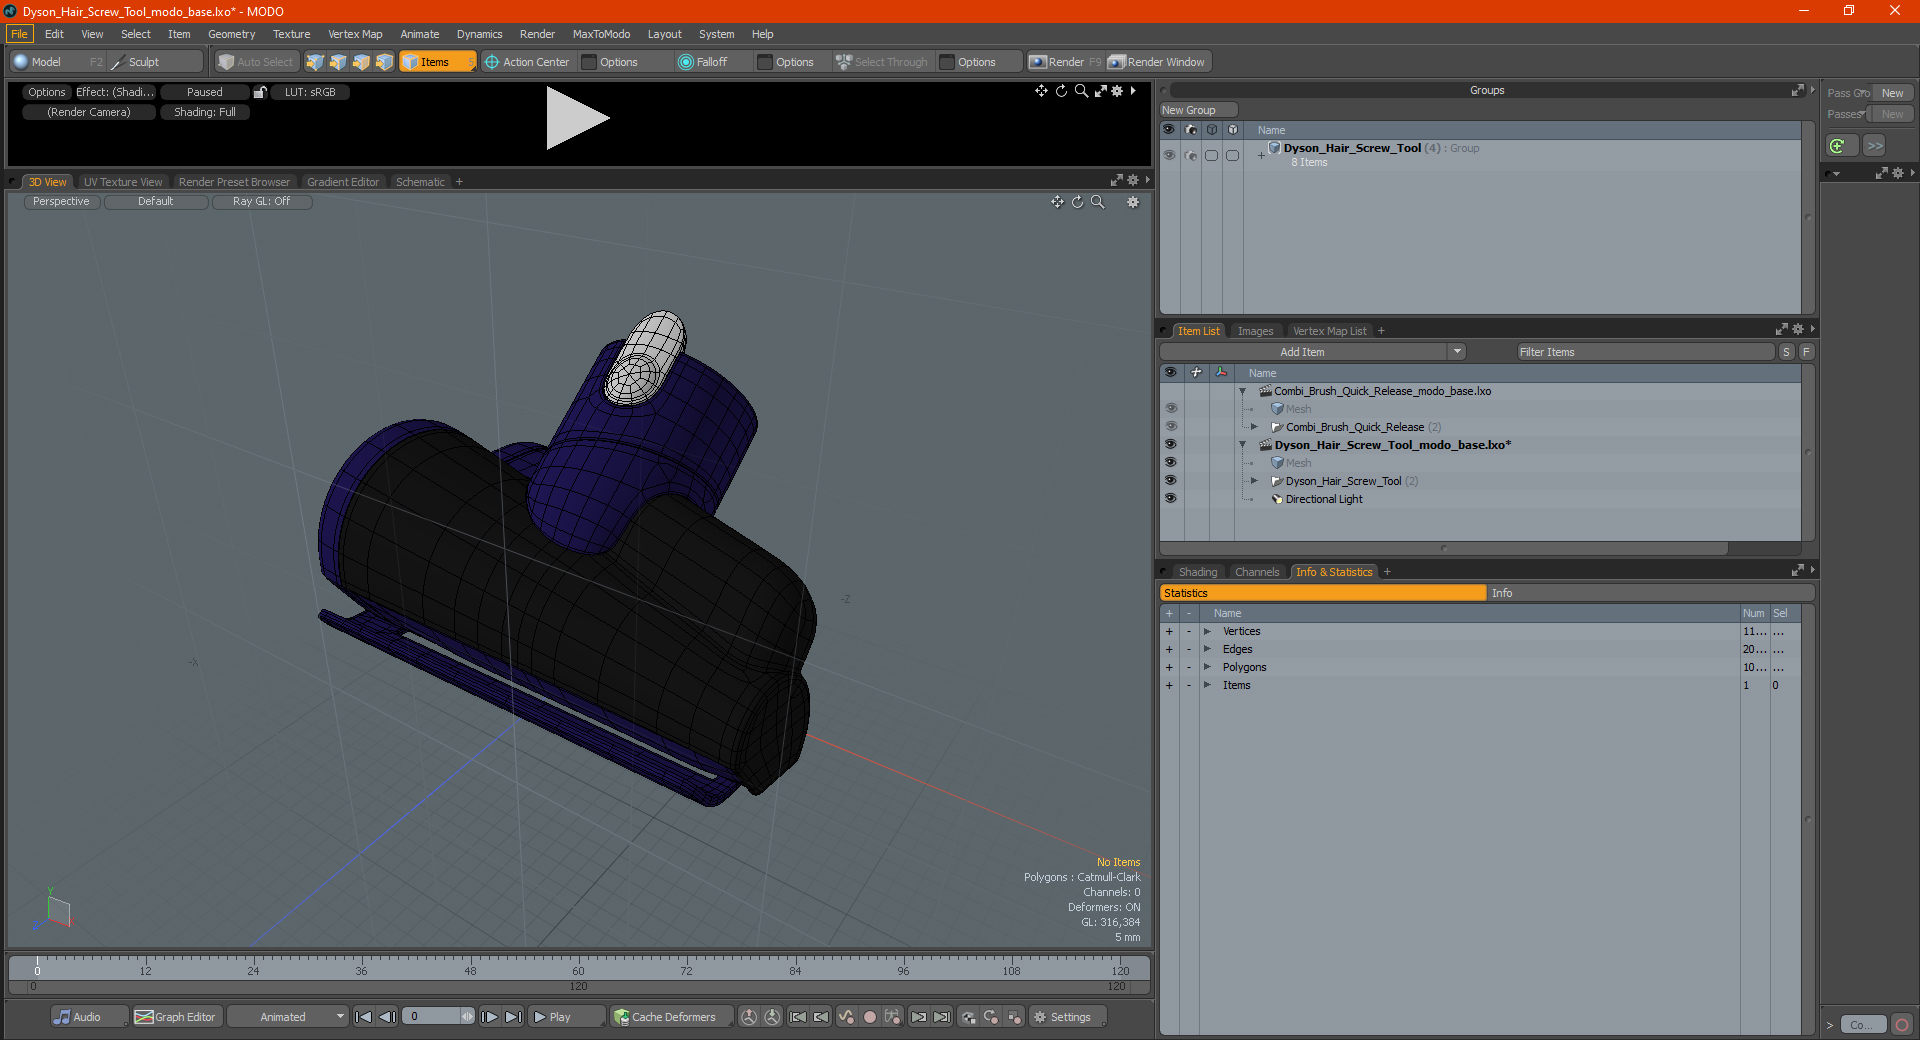1920x1040 pixels.
Task: Click the Render Window icon button
Action: tap(1158, 62)
